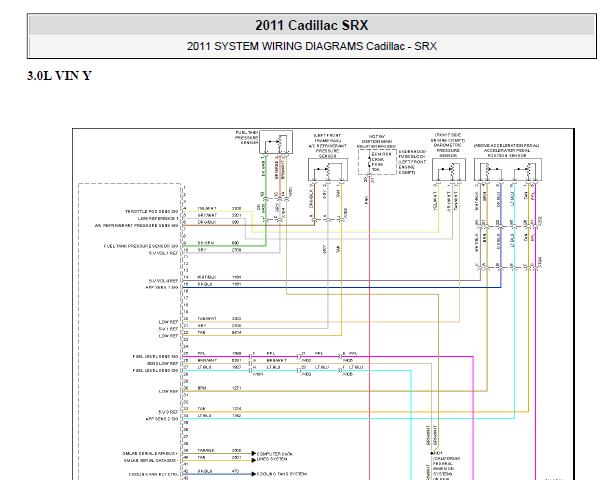
Task: Click the "FUEL LEVEL SENS SIG" label at pin 25
Action: pos(155,357)
